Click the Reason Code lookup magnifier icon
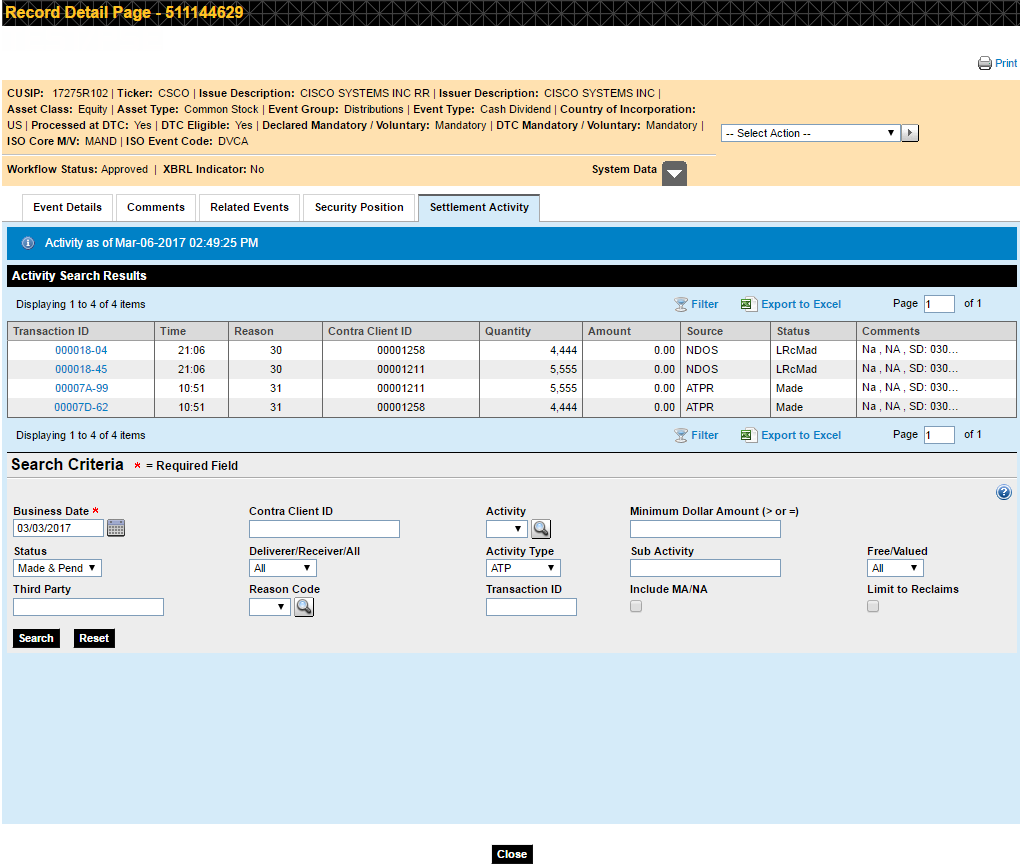Screen dimensions: 1020x864 [304, 607]
